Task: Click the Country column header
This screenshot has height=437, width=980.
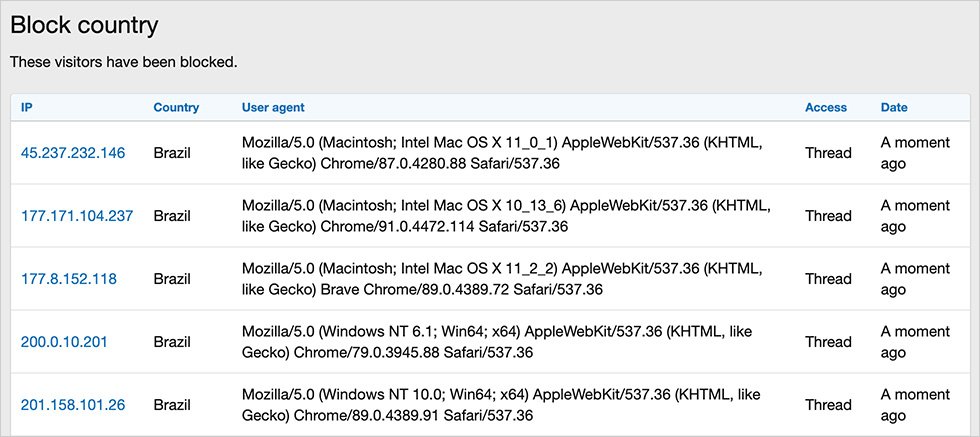Action: coord(176,108)
